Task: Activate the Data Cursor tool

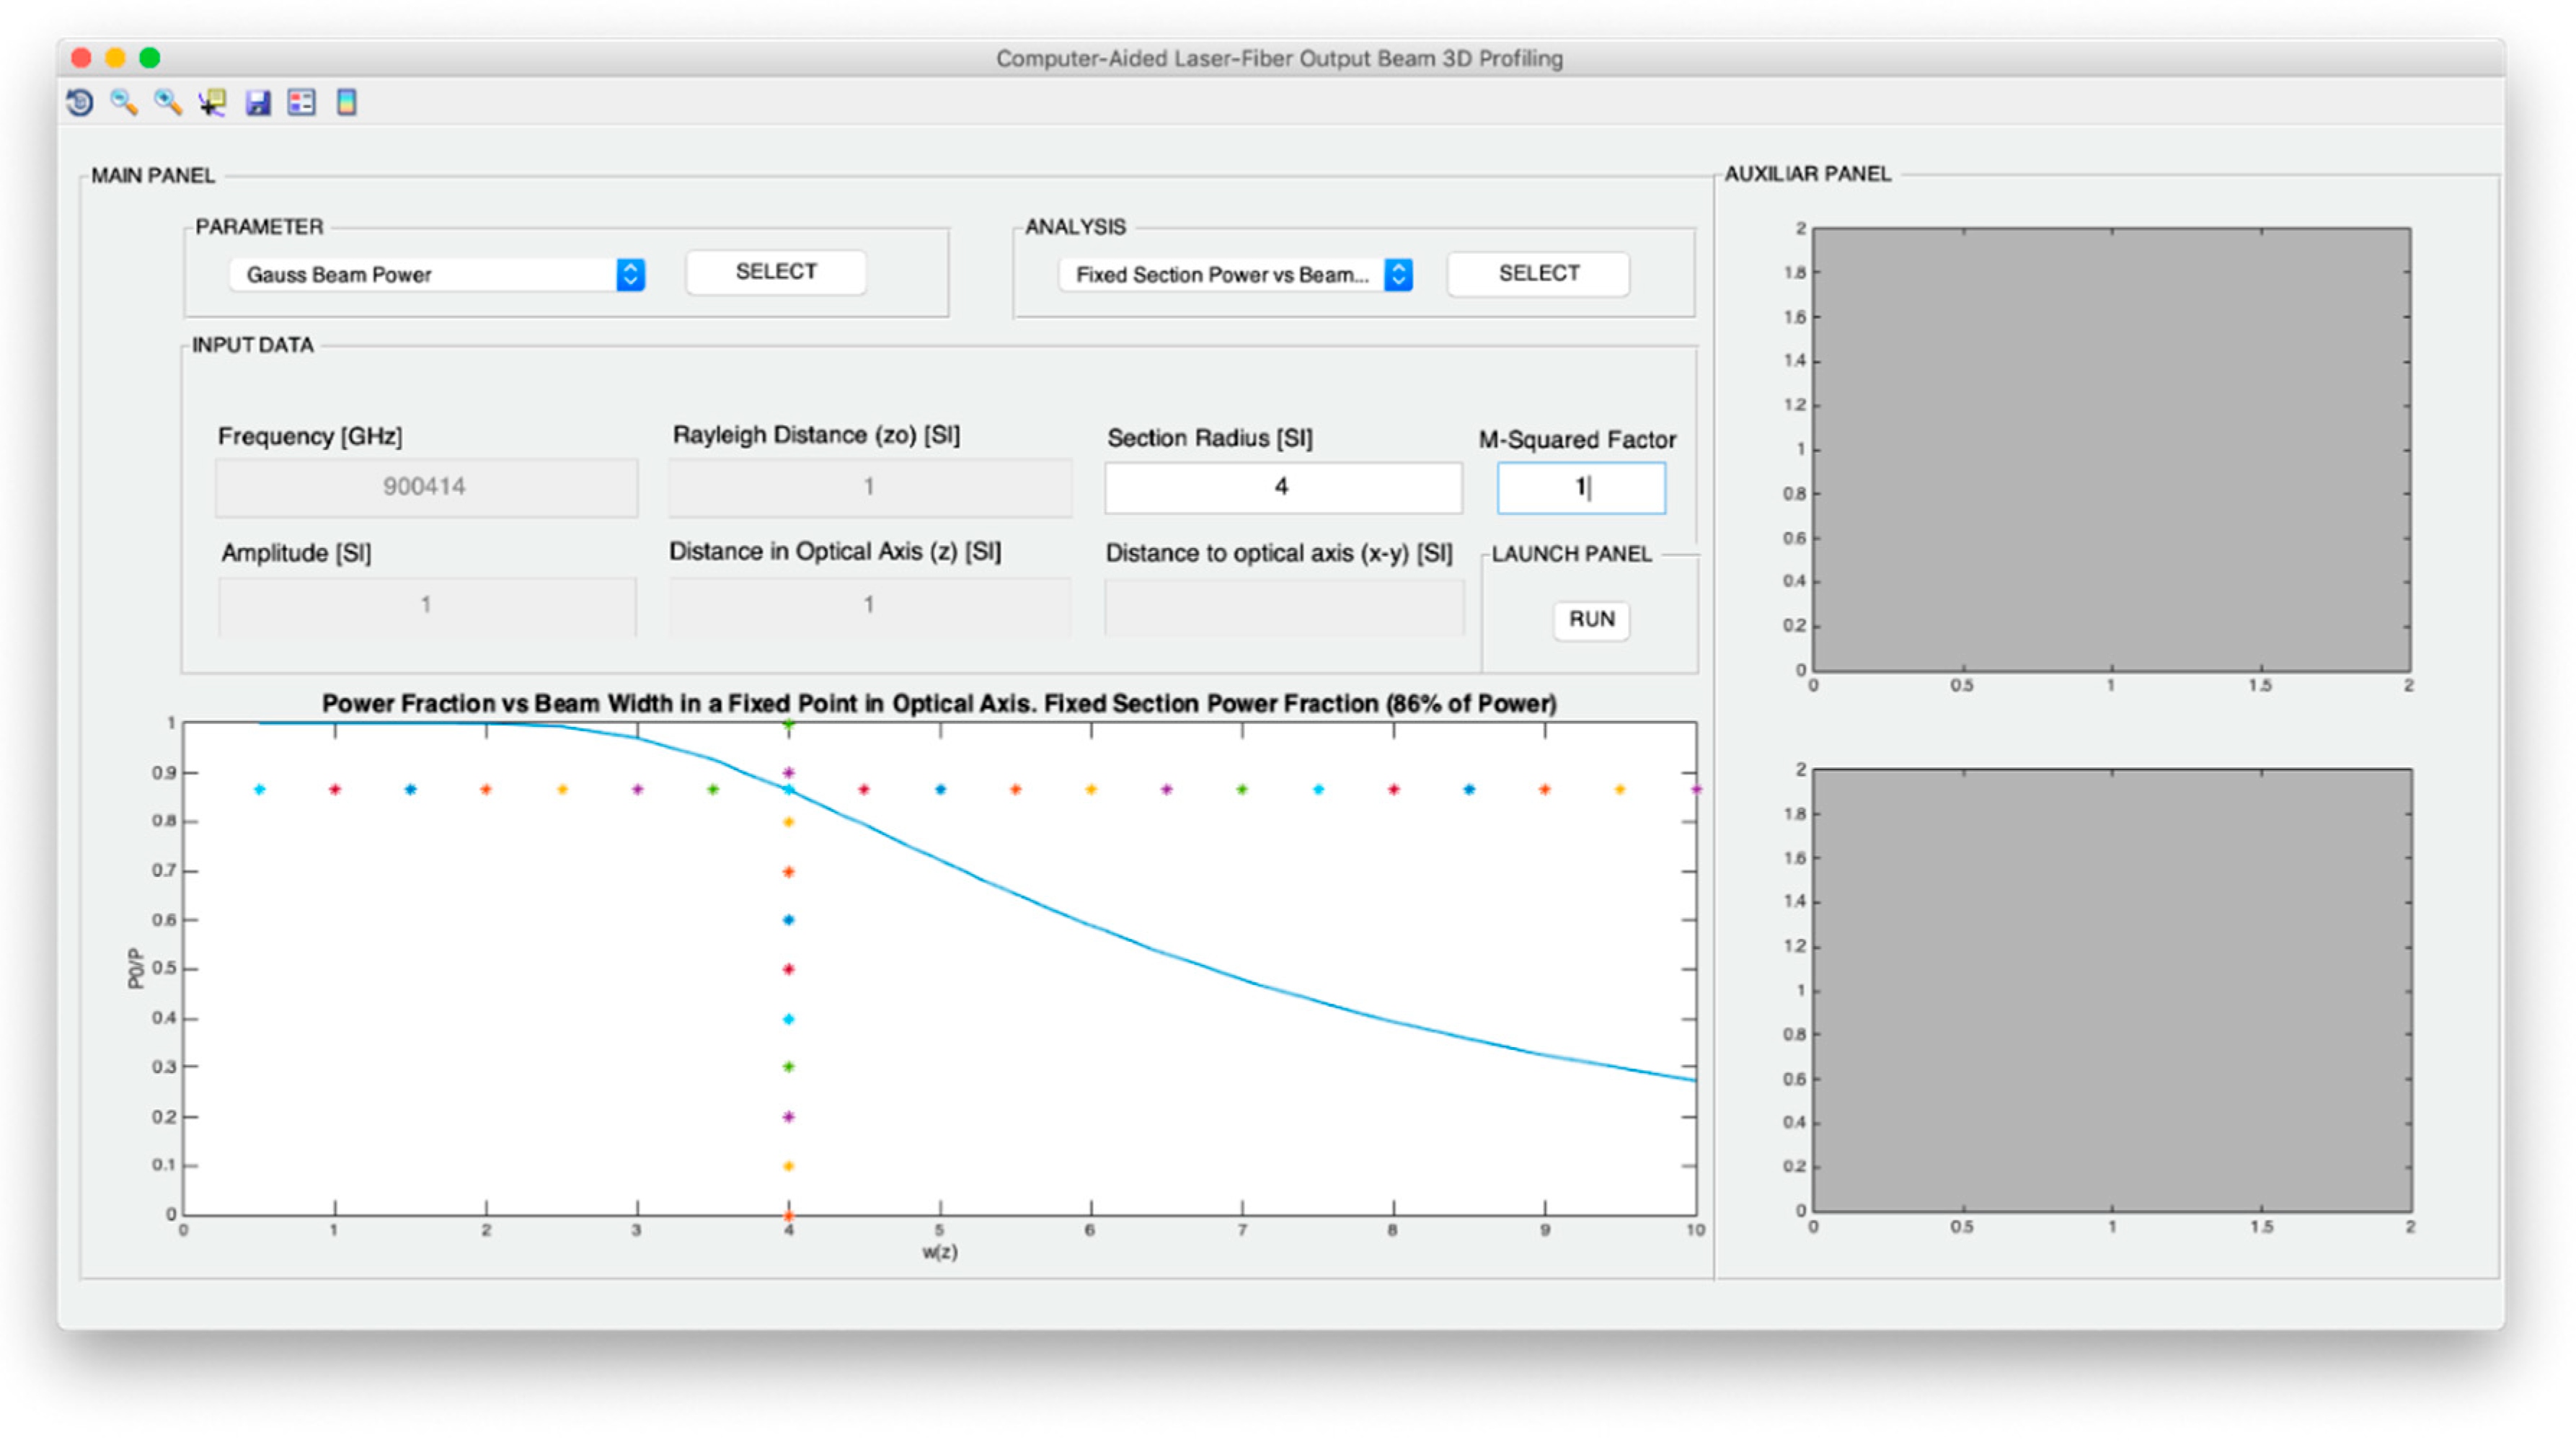Action: (212, 102)
